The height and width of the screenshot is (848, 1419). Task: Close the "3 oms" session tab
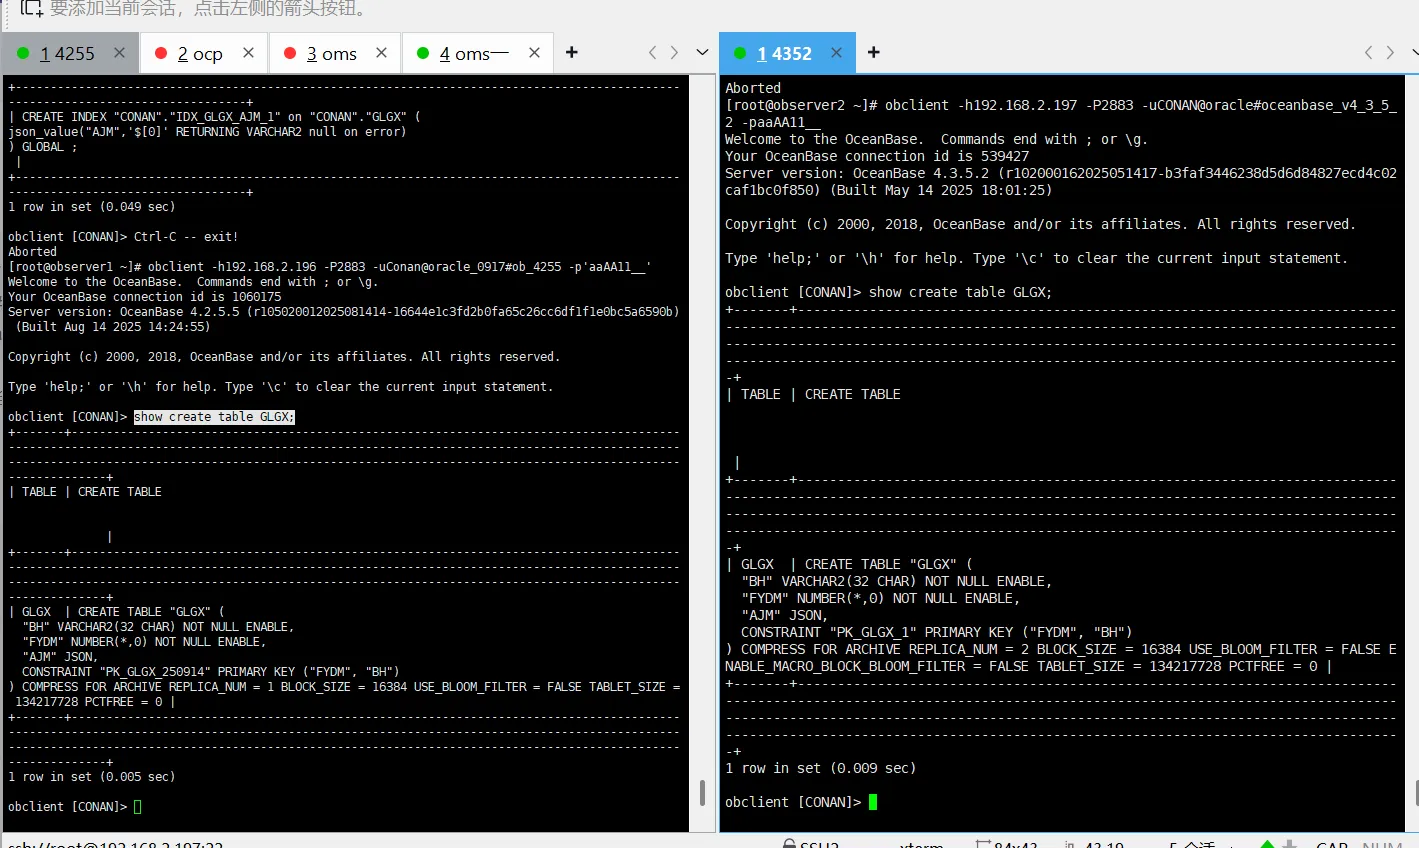381,53
